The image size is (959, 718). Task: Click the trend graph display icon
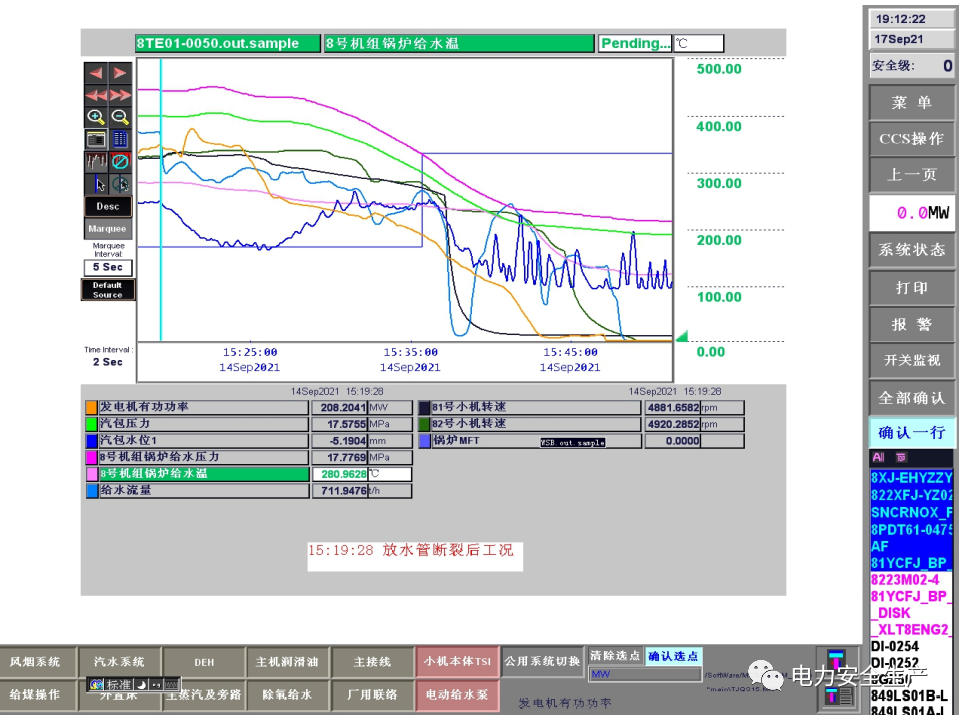pos(96,161)
